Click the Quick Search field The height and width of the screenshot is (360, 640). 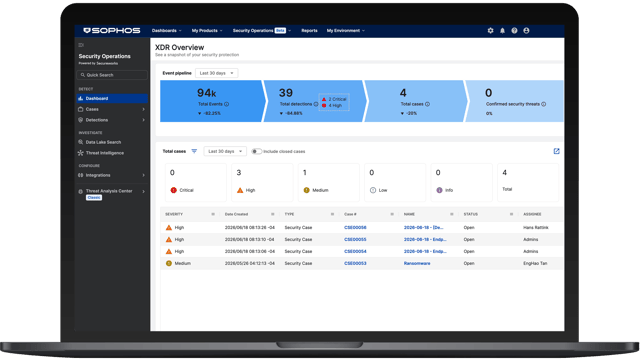click(x=112, y=75)
